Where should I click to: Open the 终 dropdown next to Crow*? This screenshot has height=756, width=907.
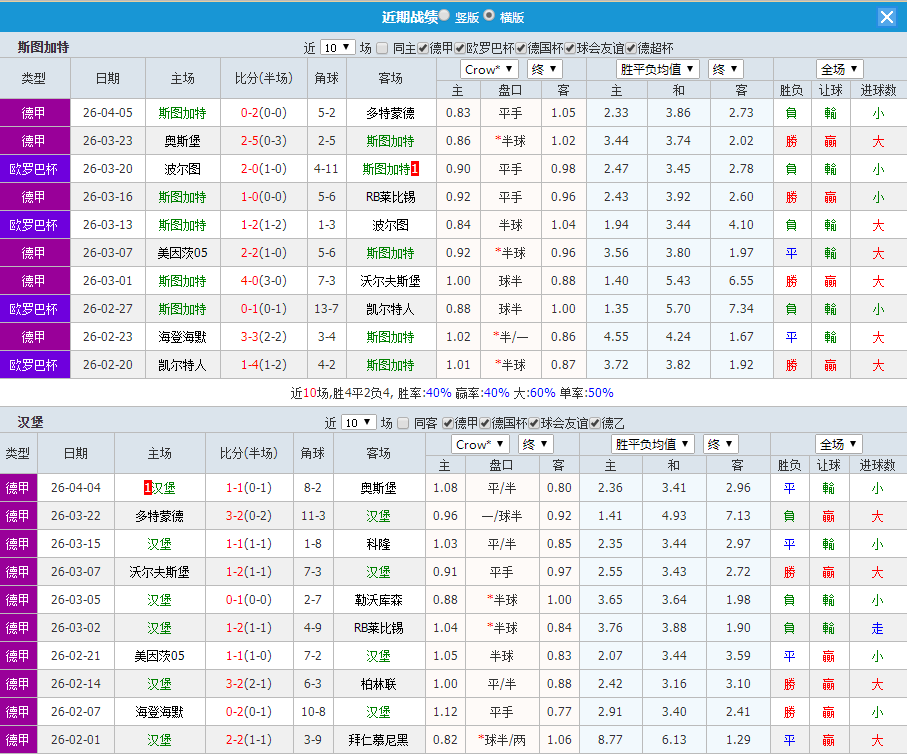coord(544,69)
